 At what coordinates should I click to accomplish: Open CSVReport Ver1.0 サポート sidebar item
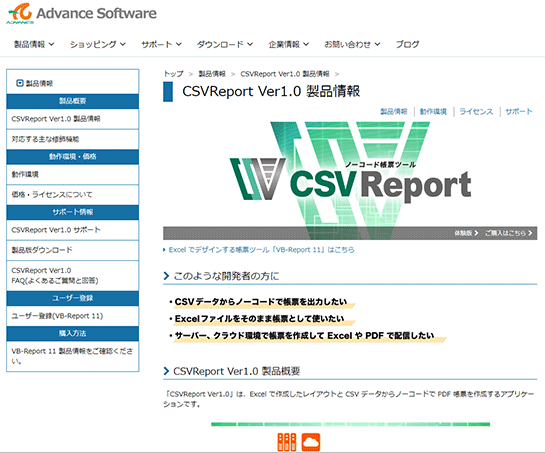click(x=73, y=230)
